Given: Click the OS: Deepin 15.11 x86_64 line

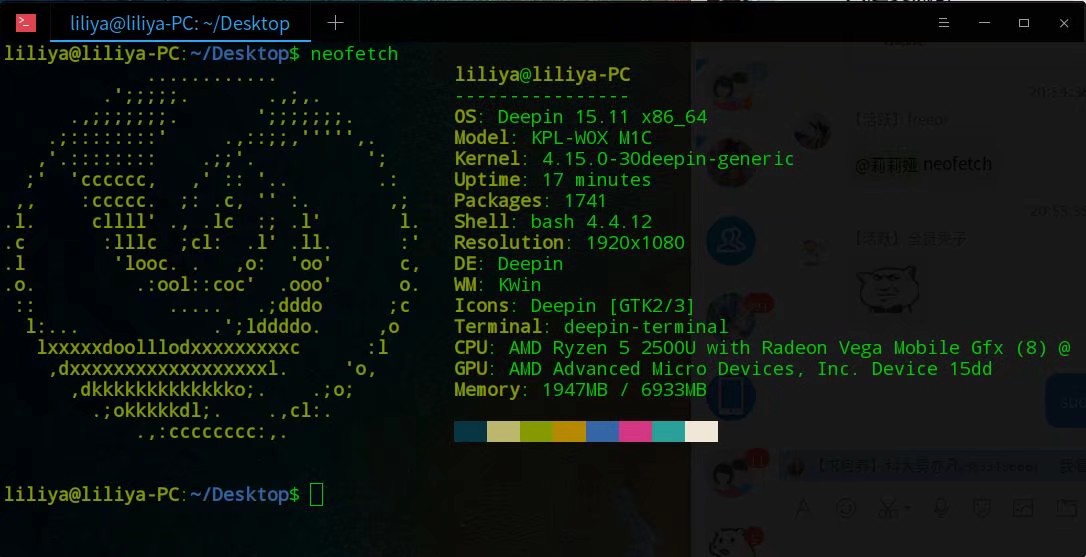Looking at the screenshot, I should pyautogui.click(x=580, y=116).
